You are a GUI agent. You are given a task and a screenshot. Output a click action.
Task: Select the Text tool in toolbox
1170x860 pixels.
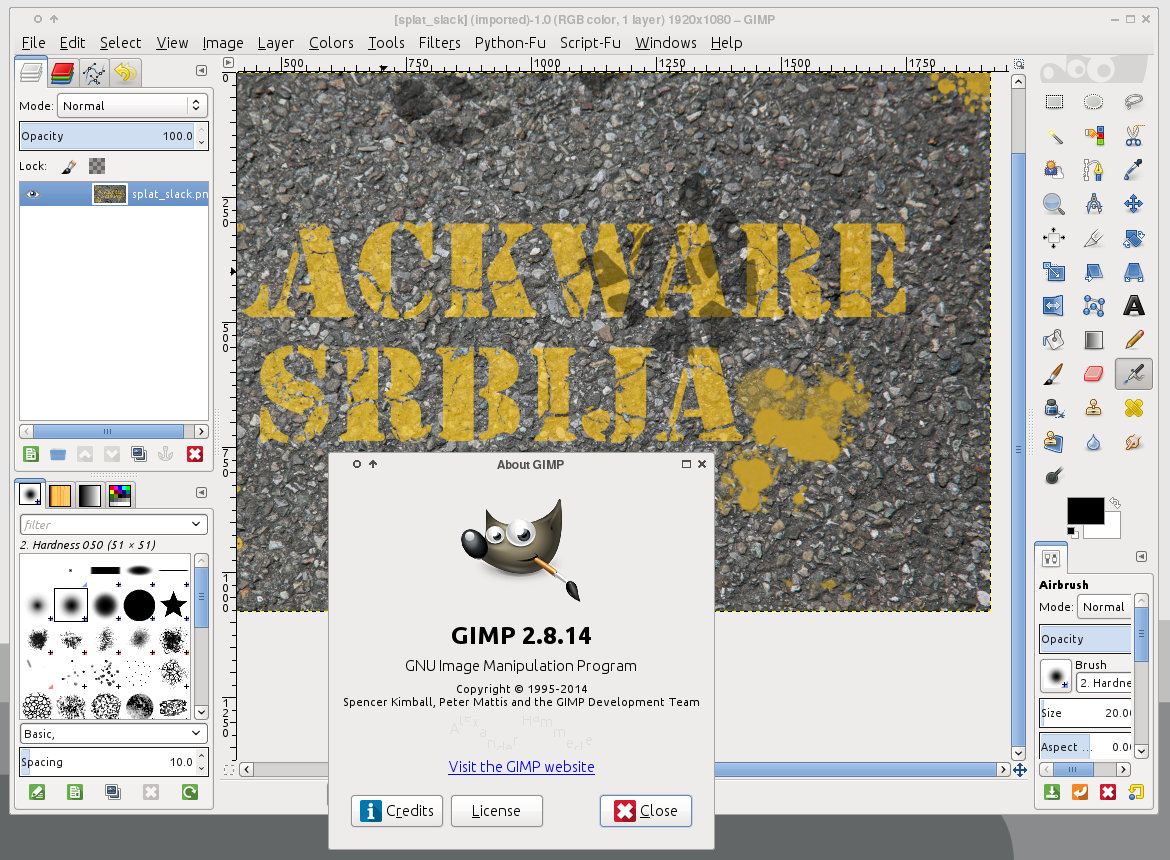coord(1133,305)
